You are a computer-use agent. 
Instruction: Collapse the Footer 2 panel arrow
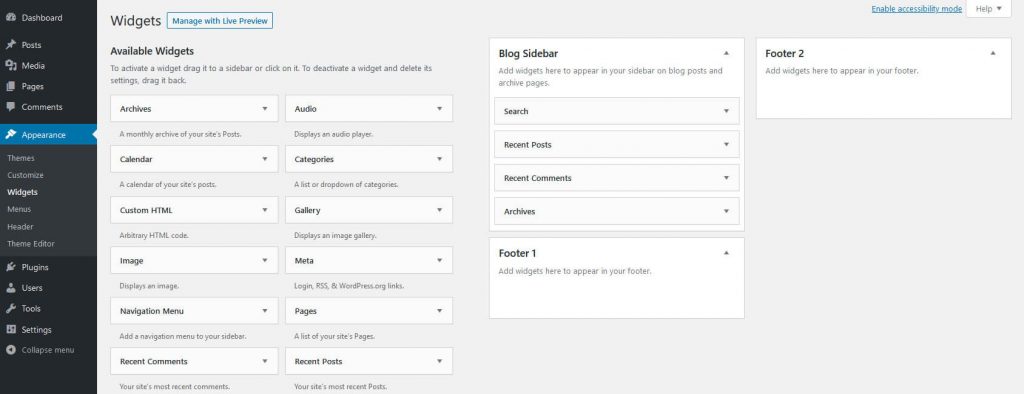993,53
